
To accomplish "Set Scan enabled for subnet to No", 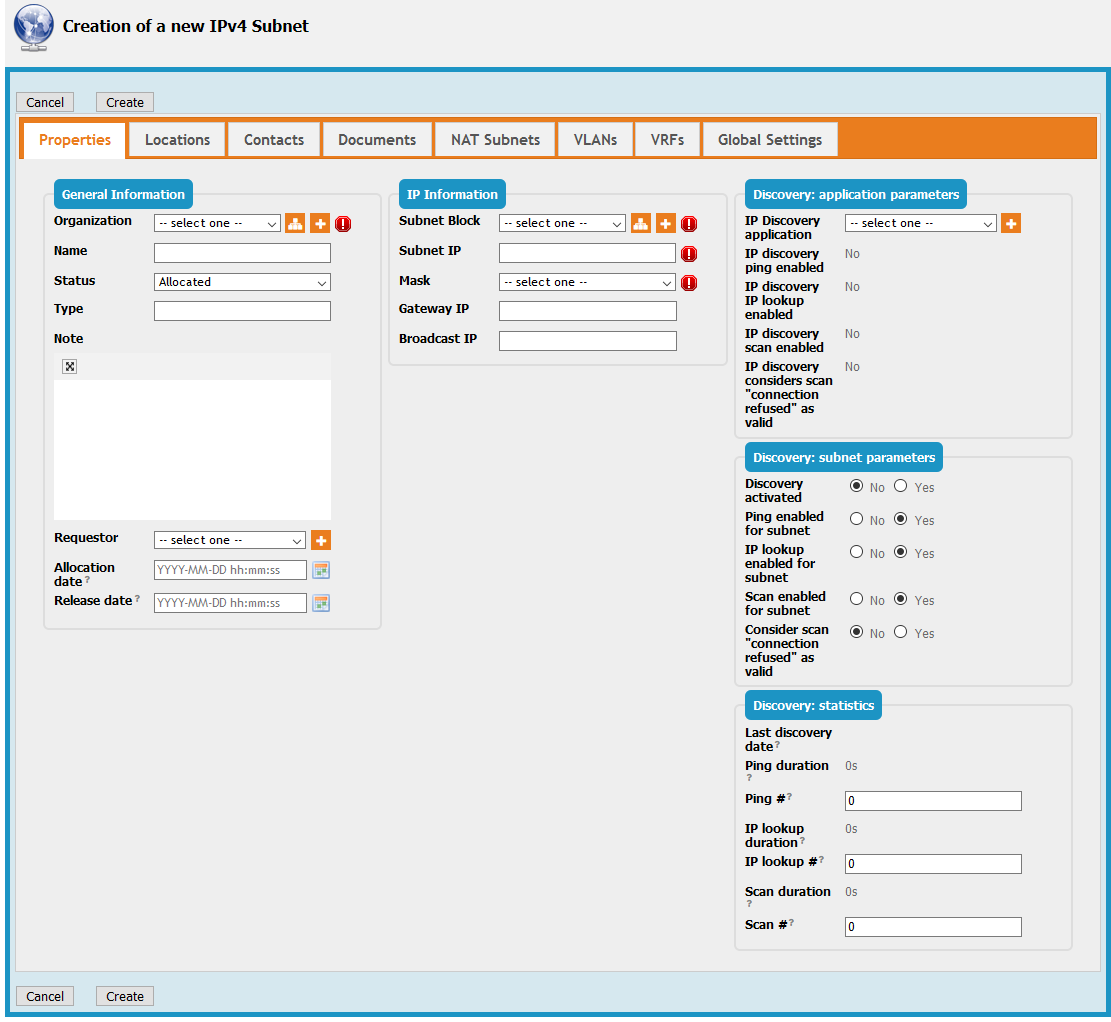I will (857, 600).
